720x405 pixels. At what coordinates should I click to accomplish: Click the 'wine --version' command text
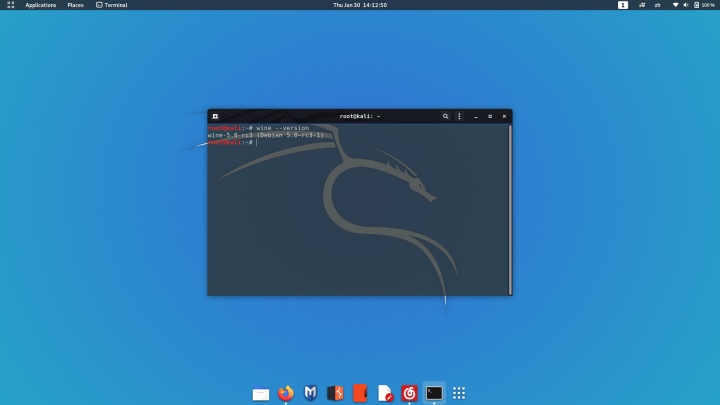[x=282, y=128]
